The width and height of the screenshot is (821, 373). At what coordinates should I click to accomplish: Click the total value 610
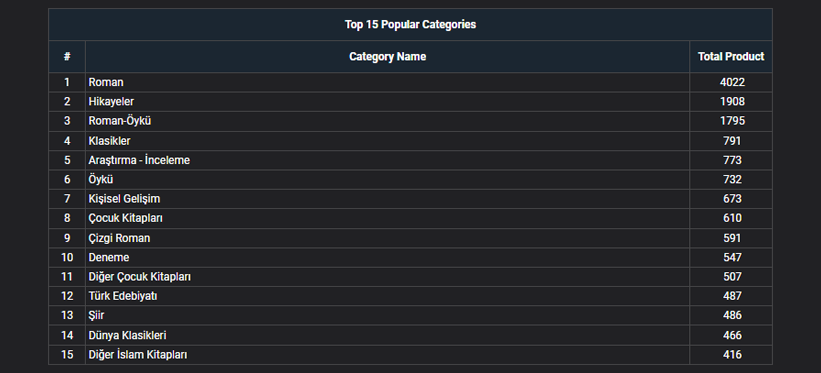732,218
